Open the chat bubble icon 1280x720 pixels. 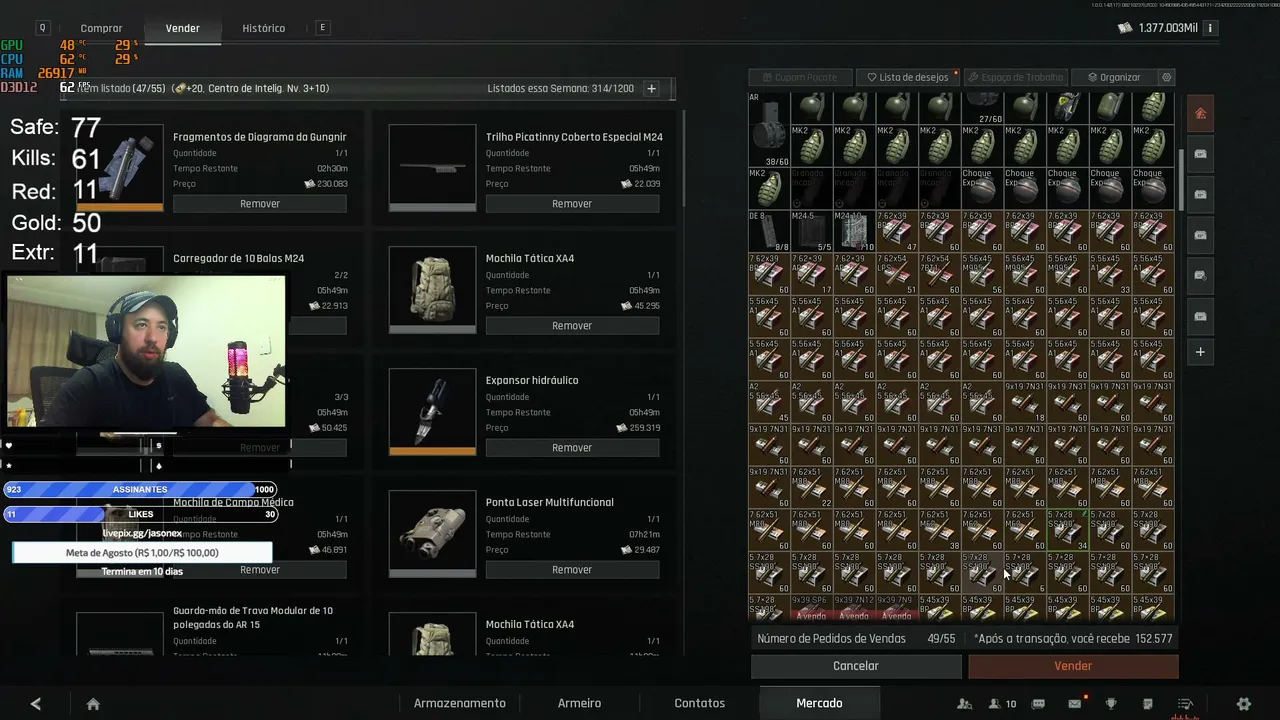click(1038, 704)
